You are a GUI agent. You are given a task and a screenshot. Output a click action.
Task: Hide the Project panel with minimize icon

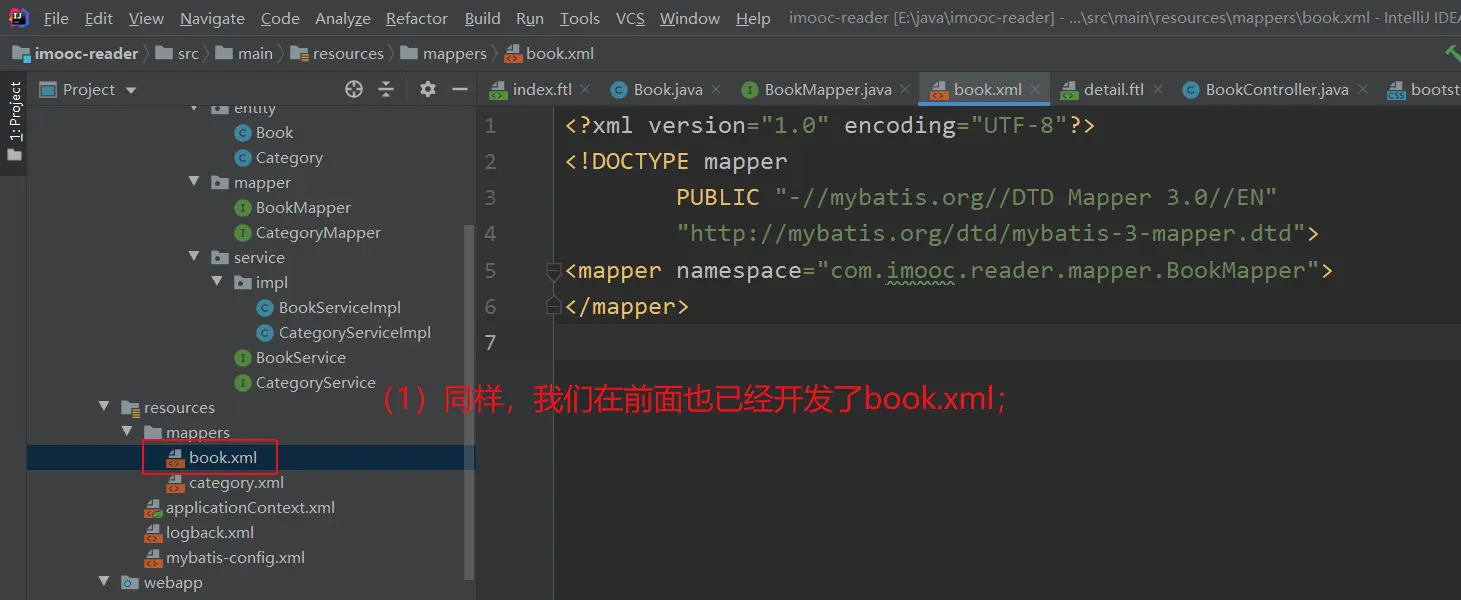[x=460, y=90]
